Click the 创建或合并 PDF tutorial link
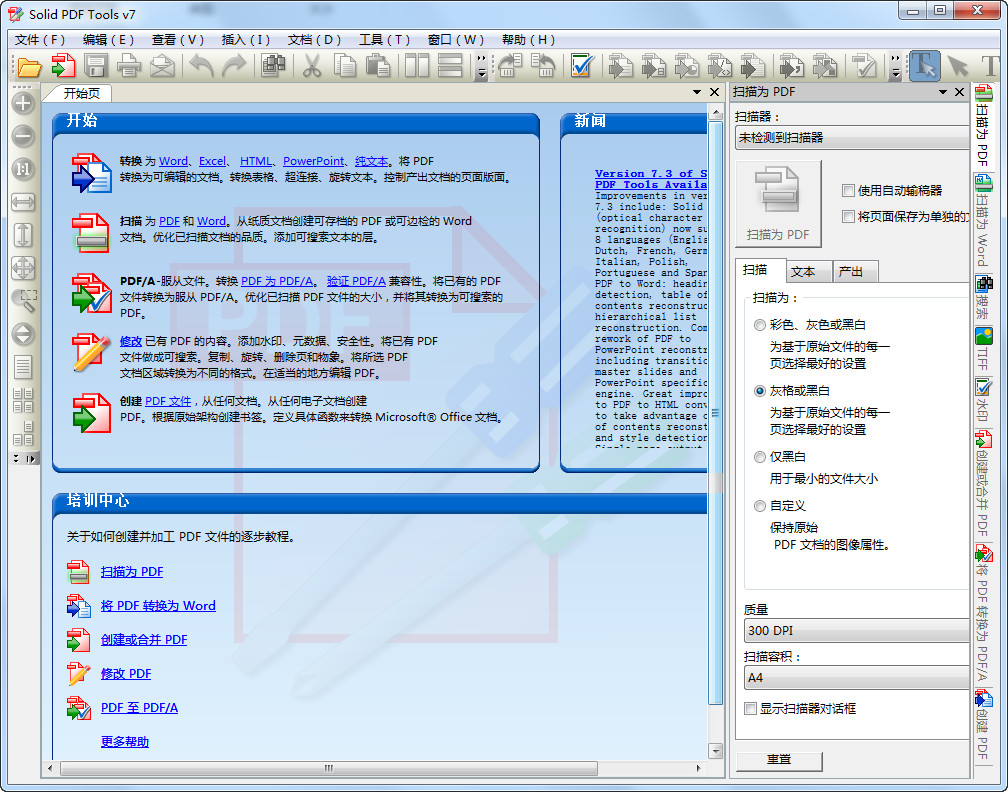 144,640
